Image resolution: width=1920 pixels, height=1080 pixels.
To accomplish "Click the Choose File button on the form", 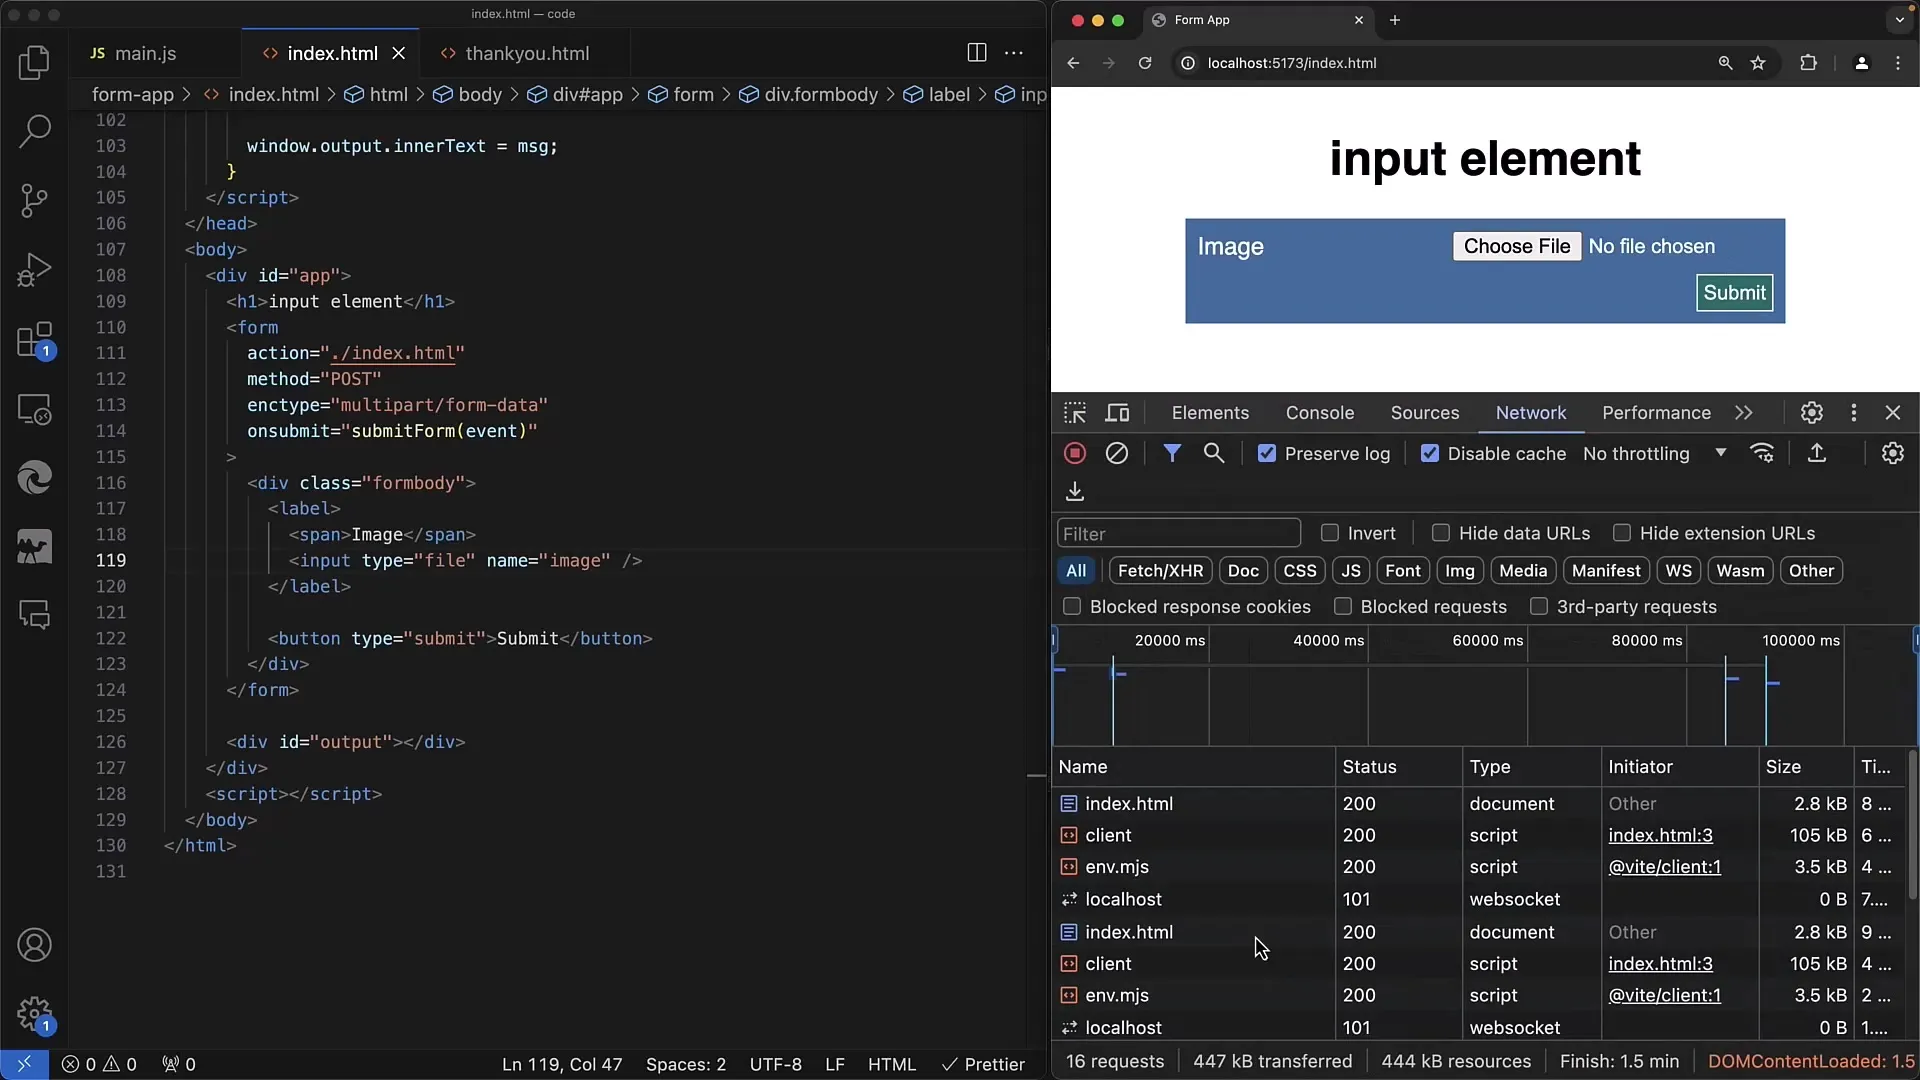I will click(1516, 245).
